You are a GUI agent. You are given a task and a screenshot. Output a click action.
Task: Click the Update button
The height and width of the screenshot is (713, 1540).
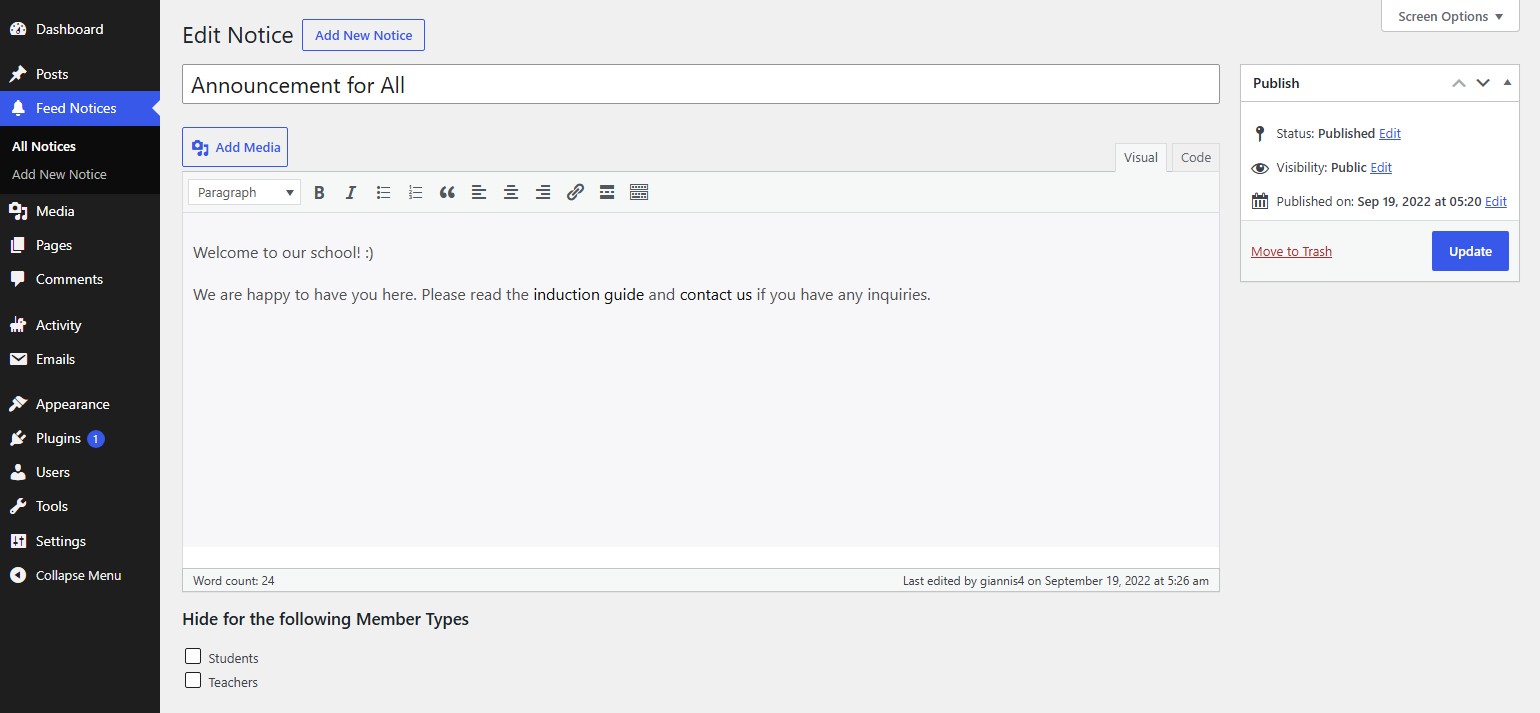click(1470, 251)
